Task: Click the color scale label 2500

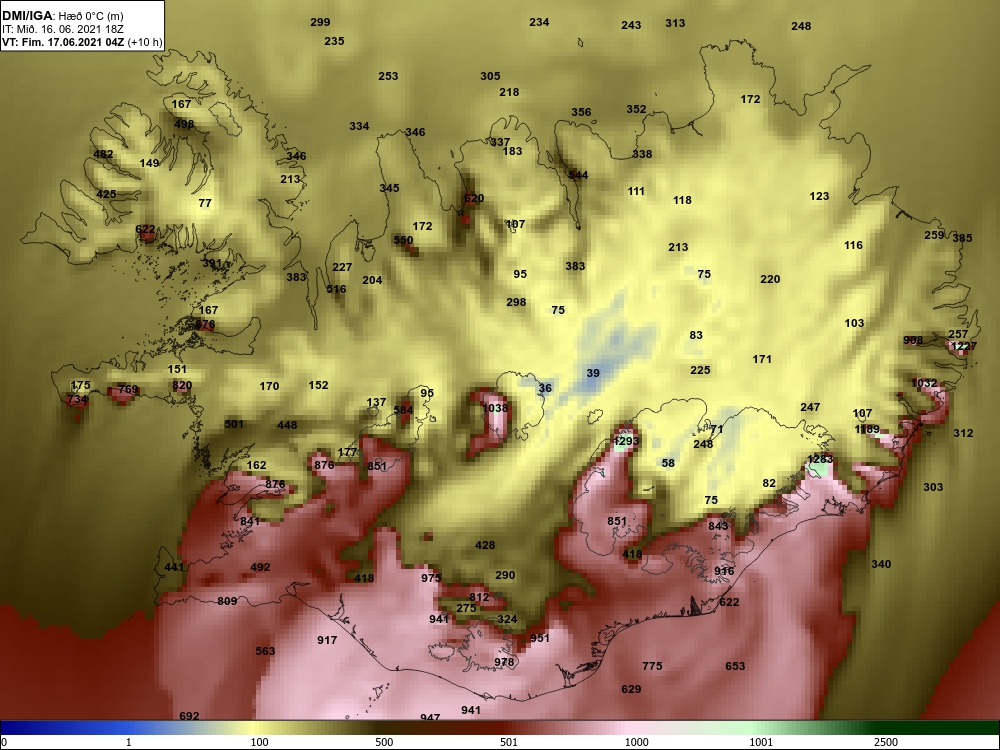Action: pos(886,742)
